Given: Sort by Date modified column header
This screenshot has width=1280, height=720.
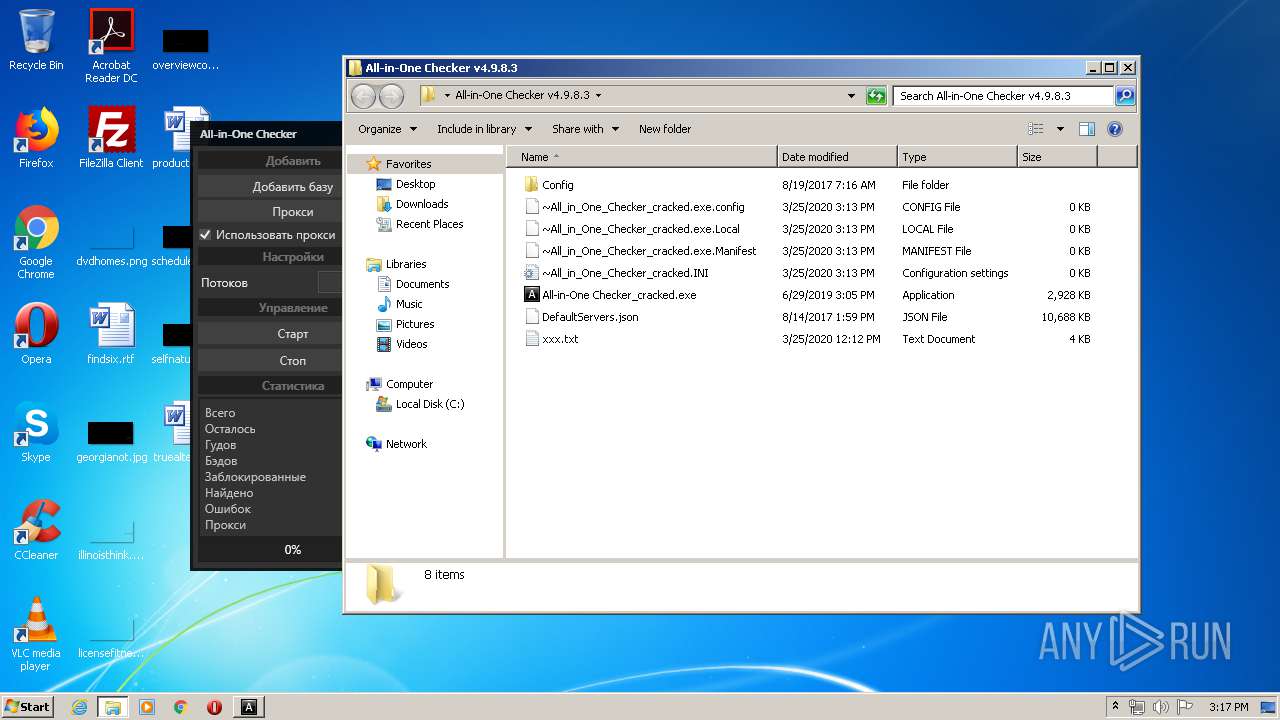Looking at the screenshot, I should pos(837,157).
